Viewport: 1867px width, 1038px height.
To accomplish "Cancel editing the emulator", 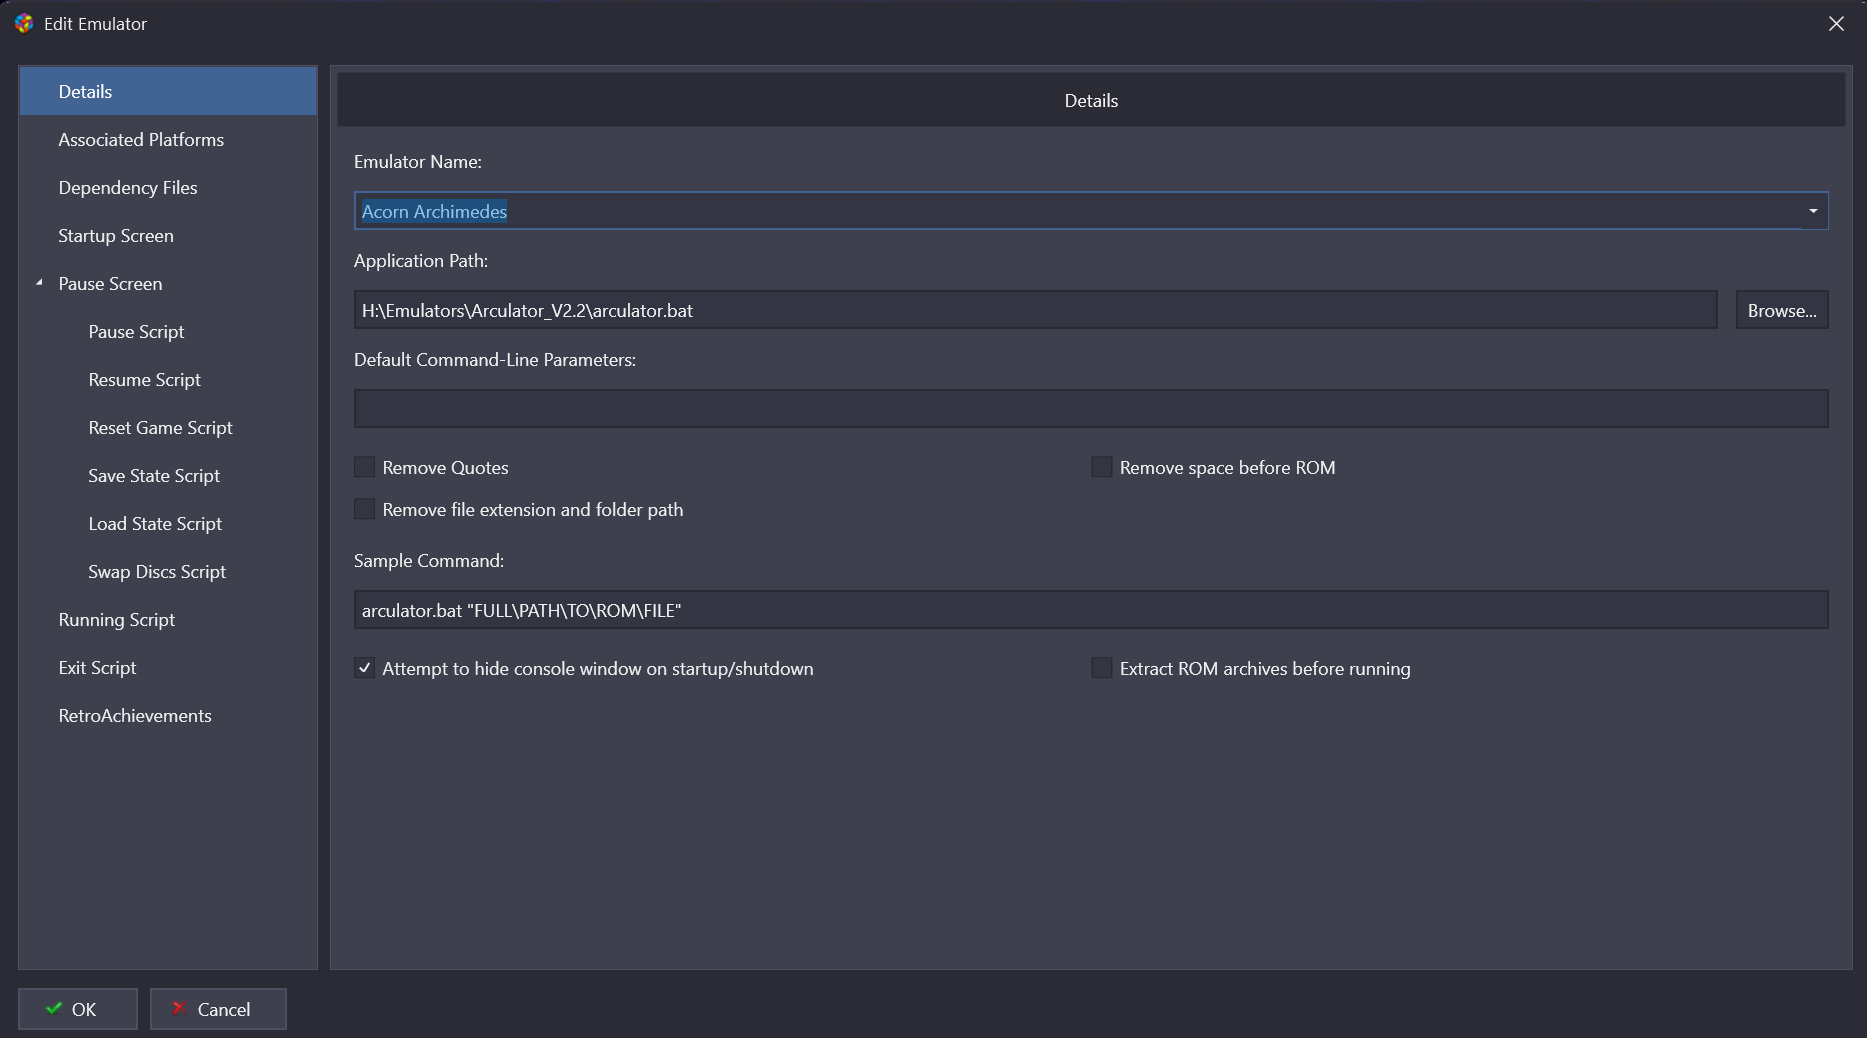I will click(218, 1009).
